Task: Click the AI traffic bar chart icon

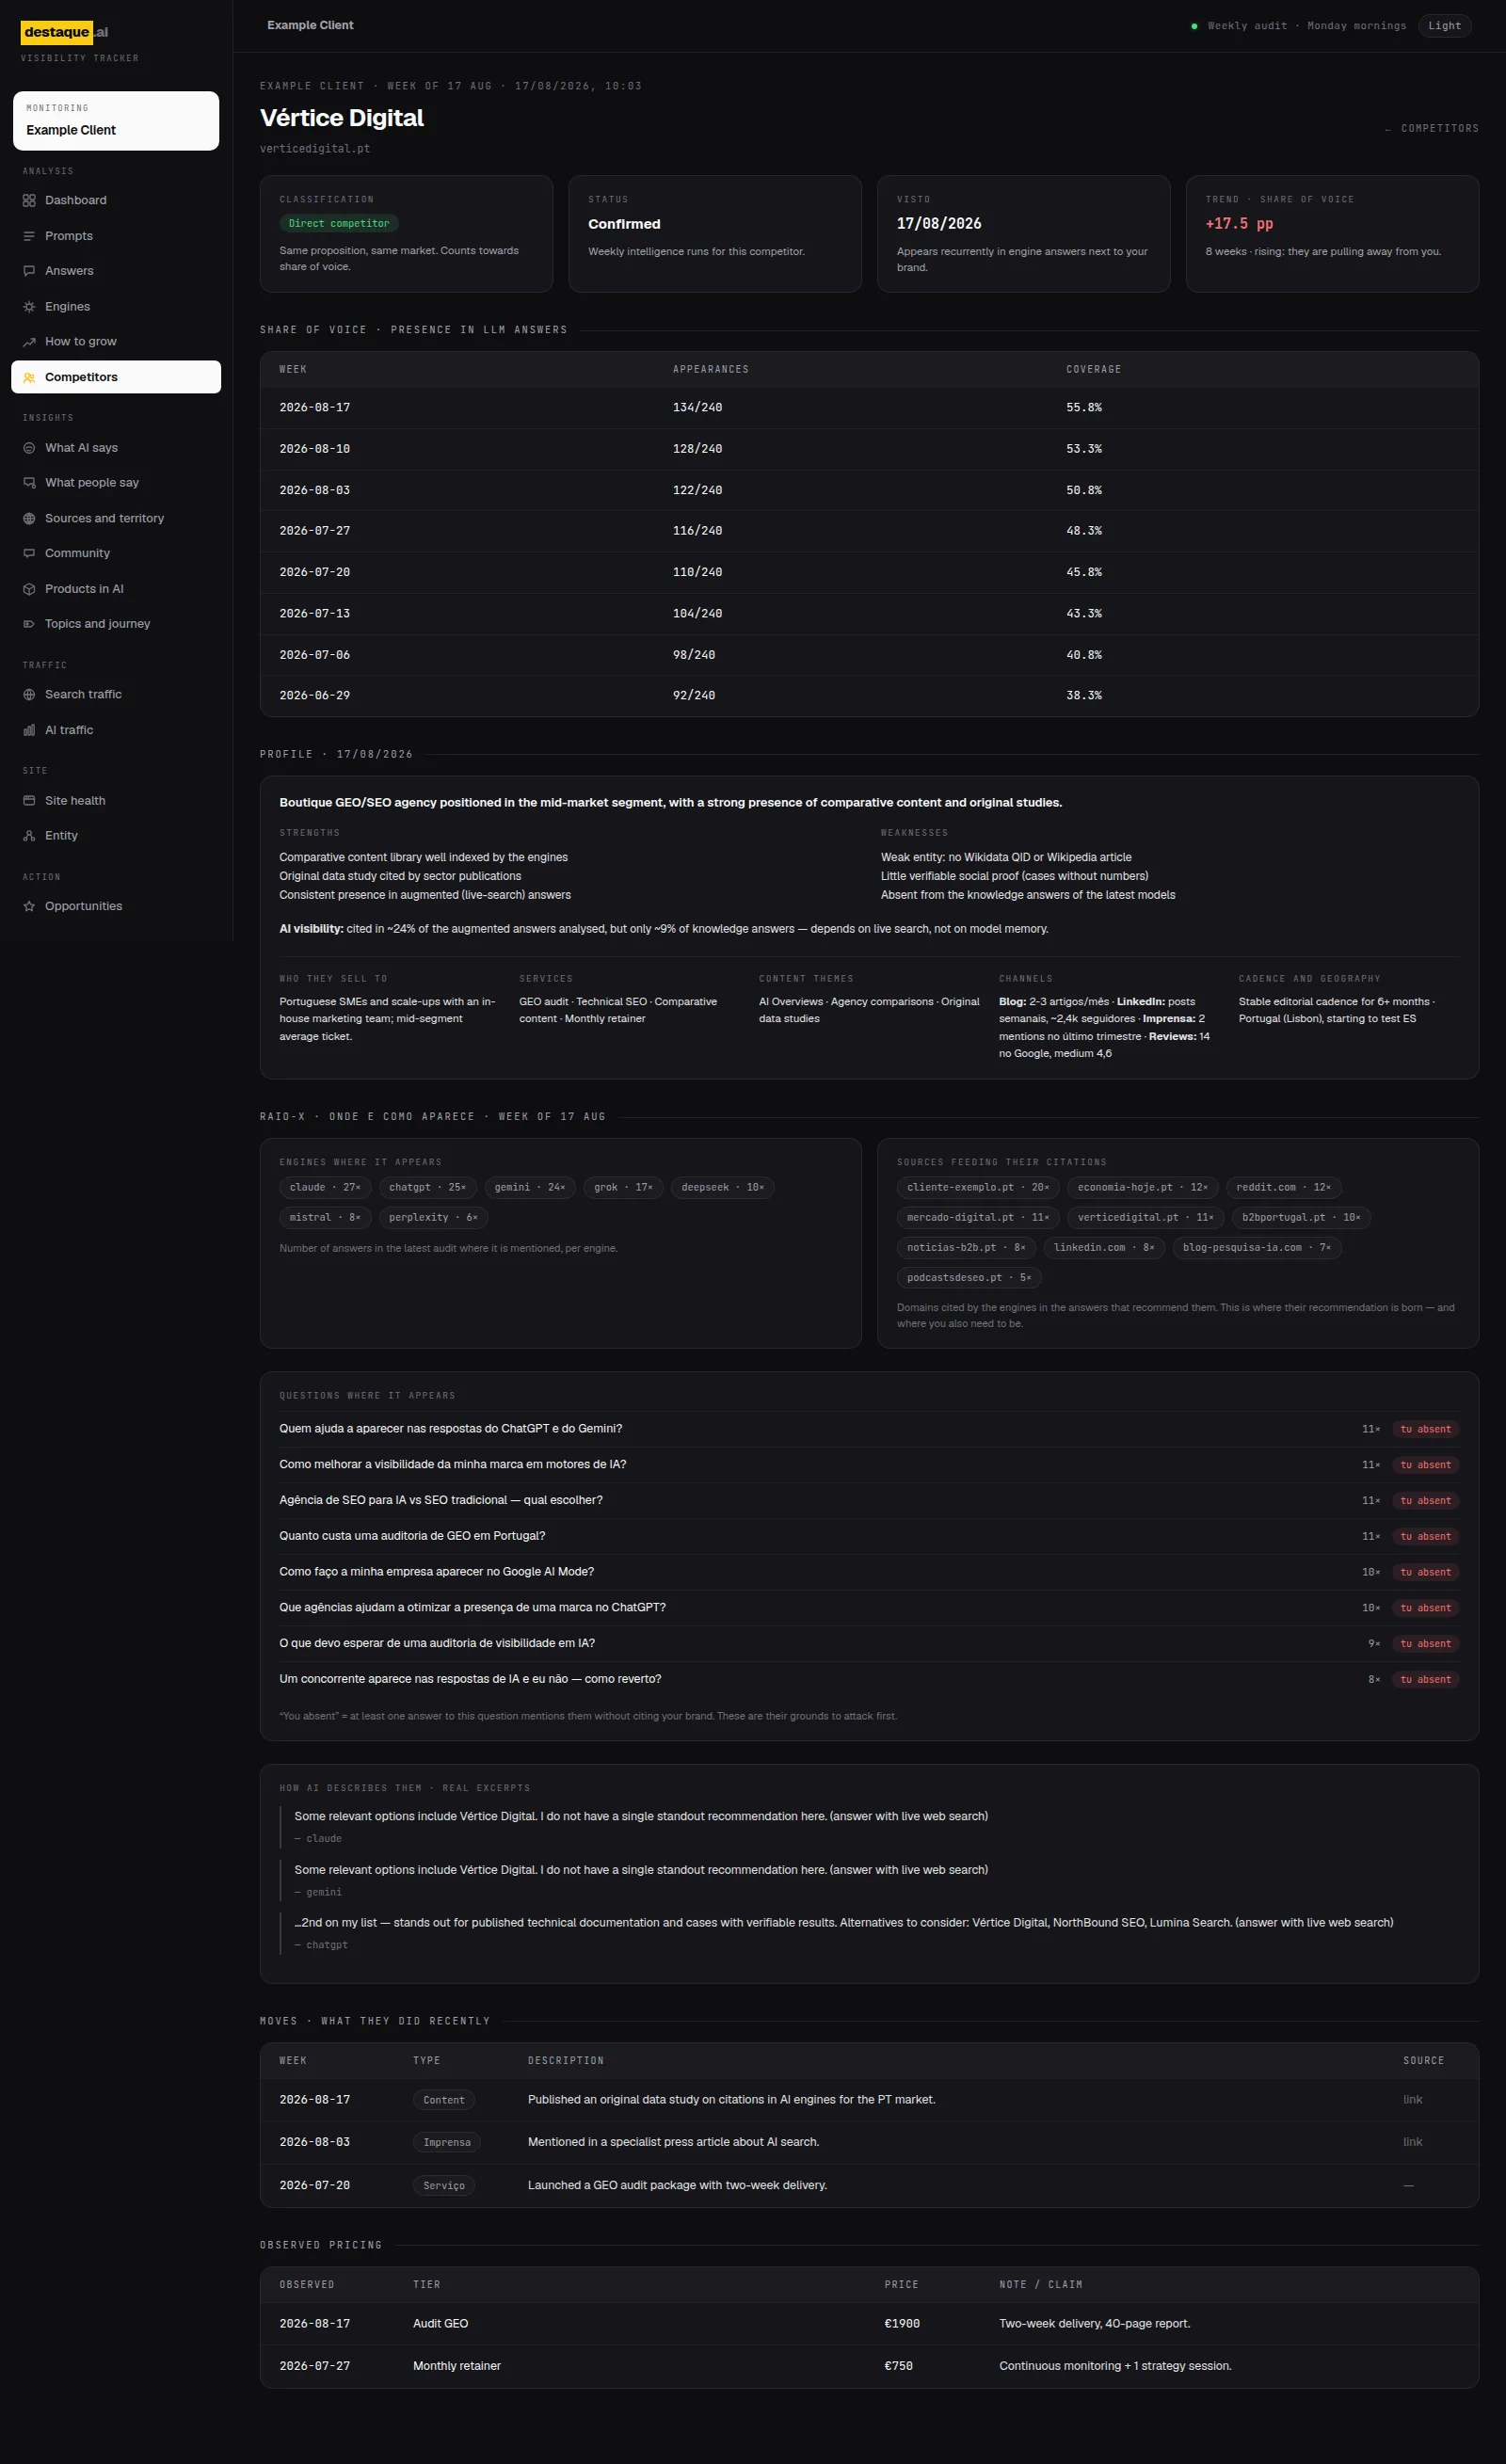Action: coord(29,730)
